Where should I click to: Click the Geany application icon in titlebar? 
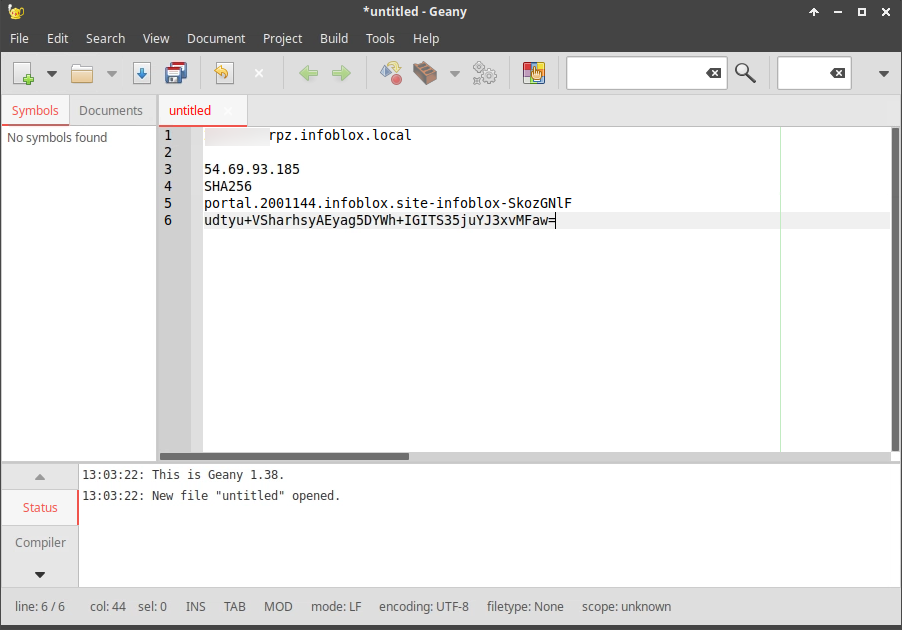(x=16, y=12)
